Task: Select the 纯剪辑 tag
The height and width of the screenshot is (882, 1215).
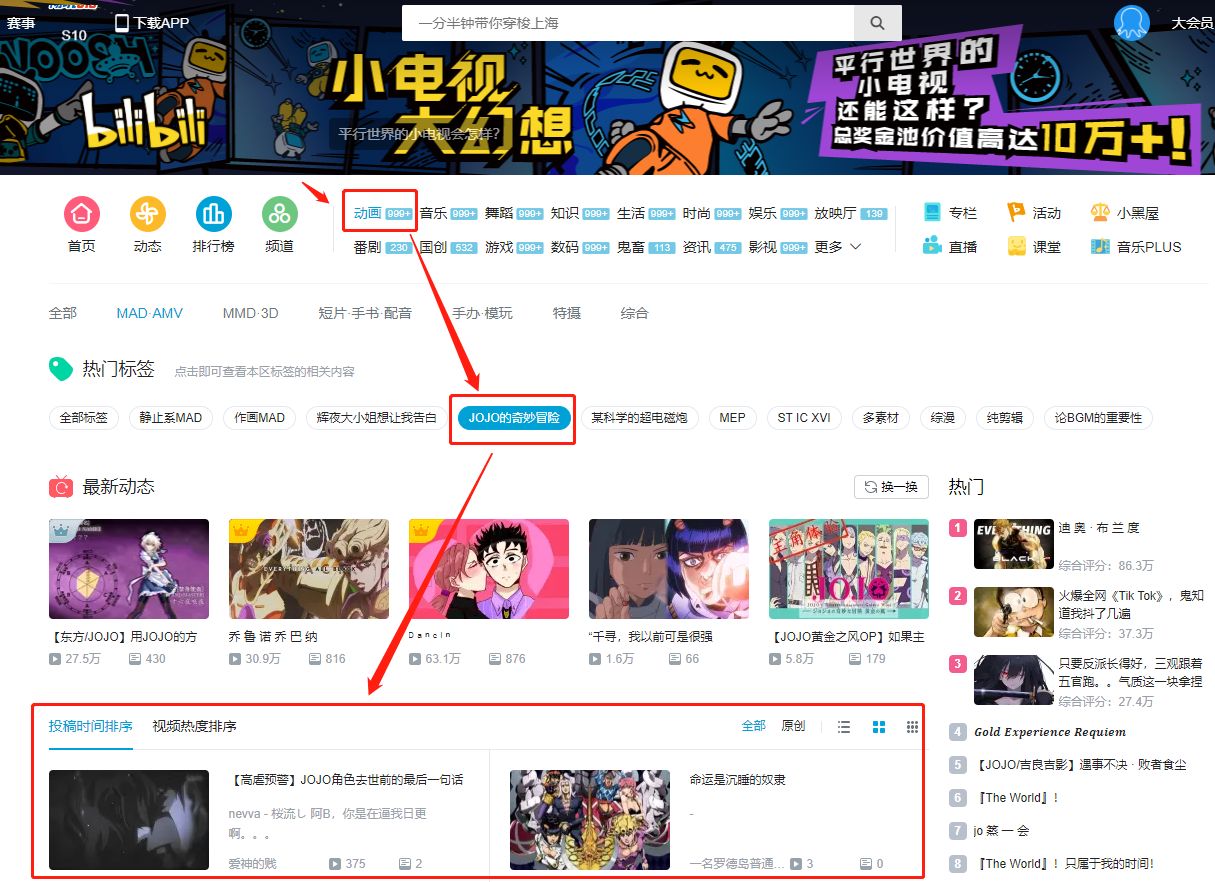Action: point(1005,418)
